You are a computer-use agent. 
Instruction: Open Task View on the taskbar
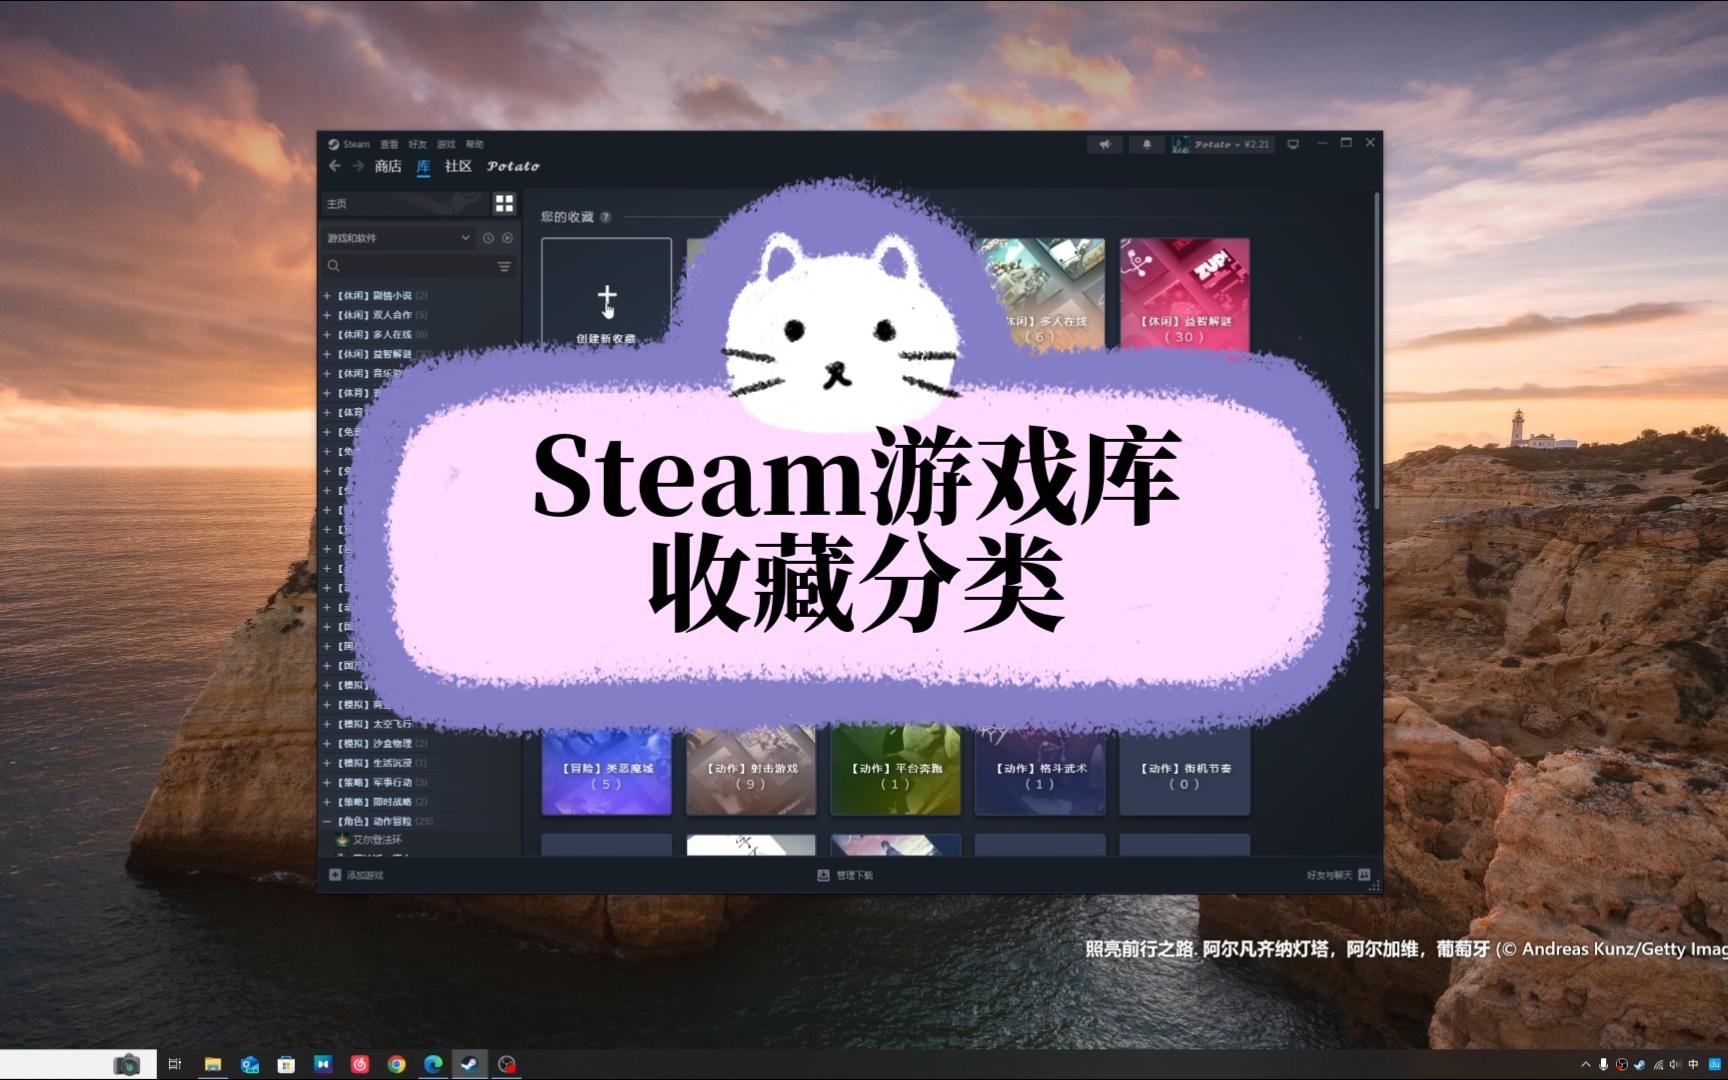pos(175,1064)
